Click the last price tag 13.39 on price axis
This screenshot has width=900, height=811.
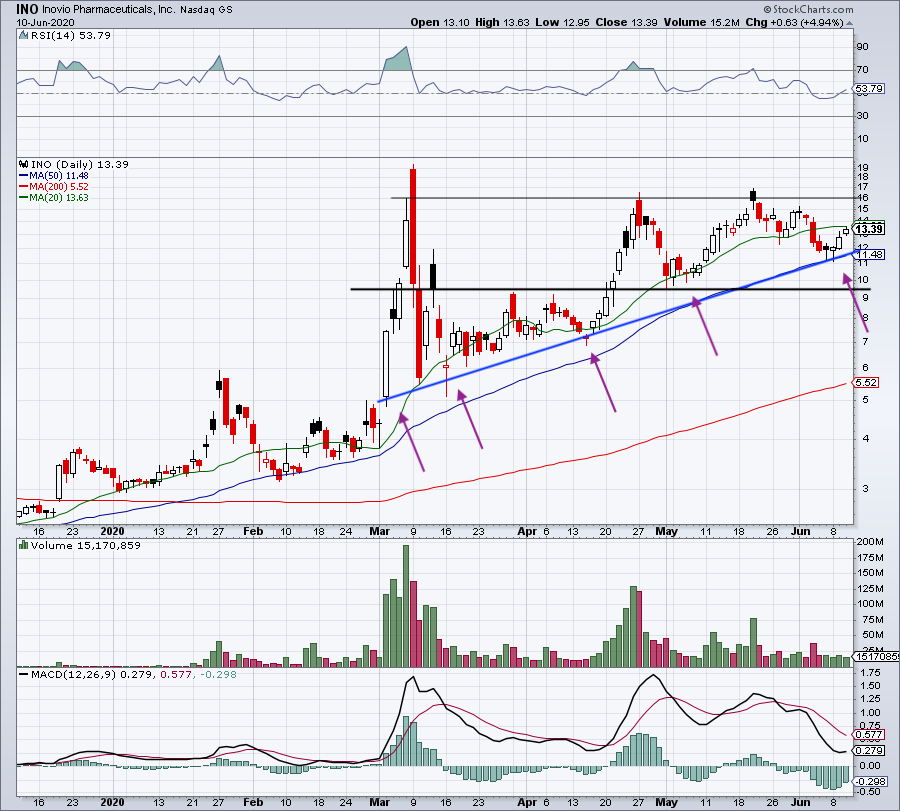pos(869,230)
